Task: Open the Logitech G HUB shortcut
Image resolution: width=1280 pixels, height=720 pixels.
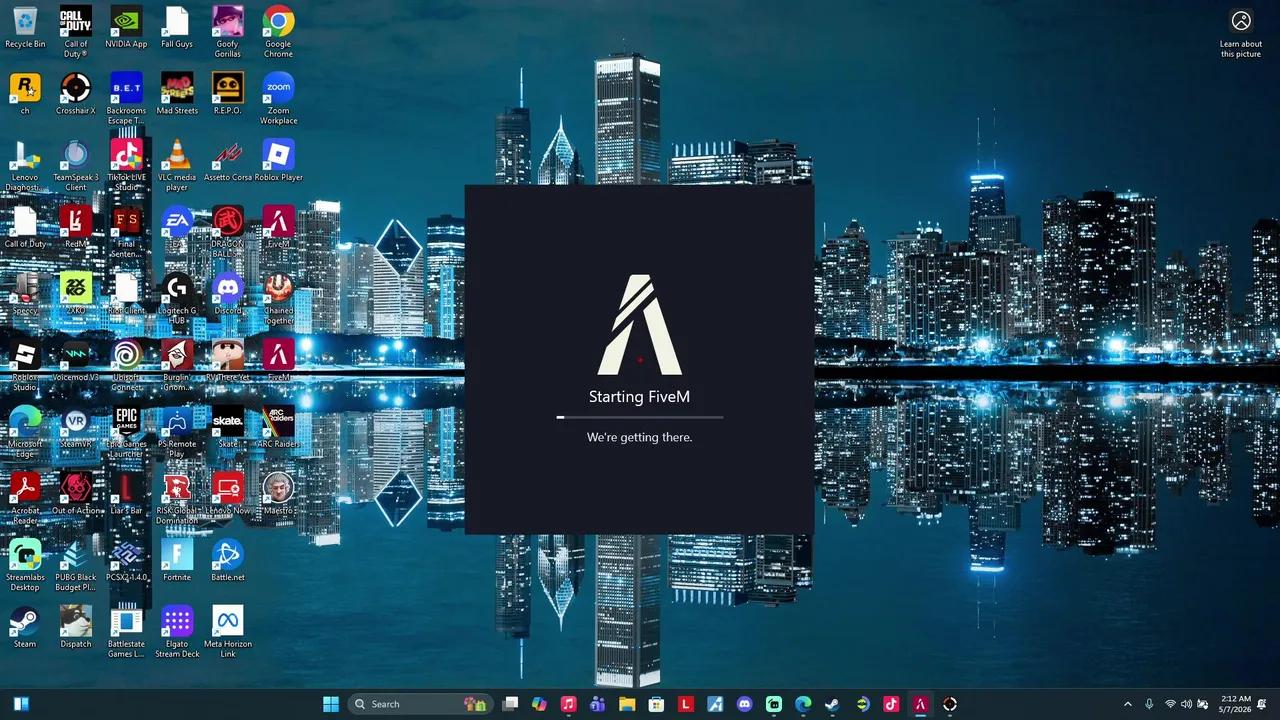Action: click(x=177, y=298)
